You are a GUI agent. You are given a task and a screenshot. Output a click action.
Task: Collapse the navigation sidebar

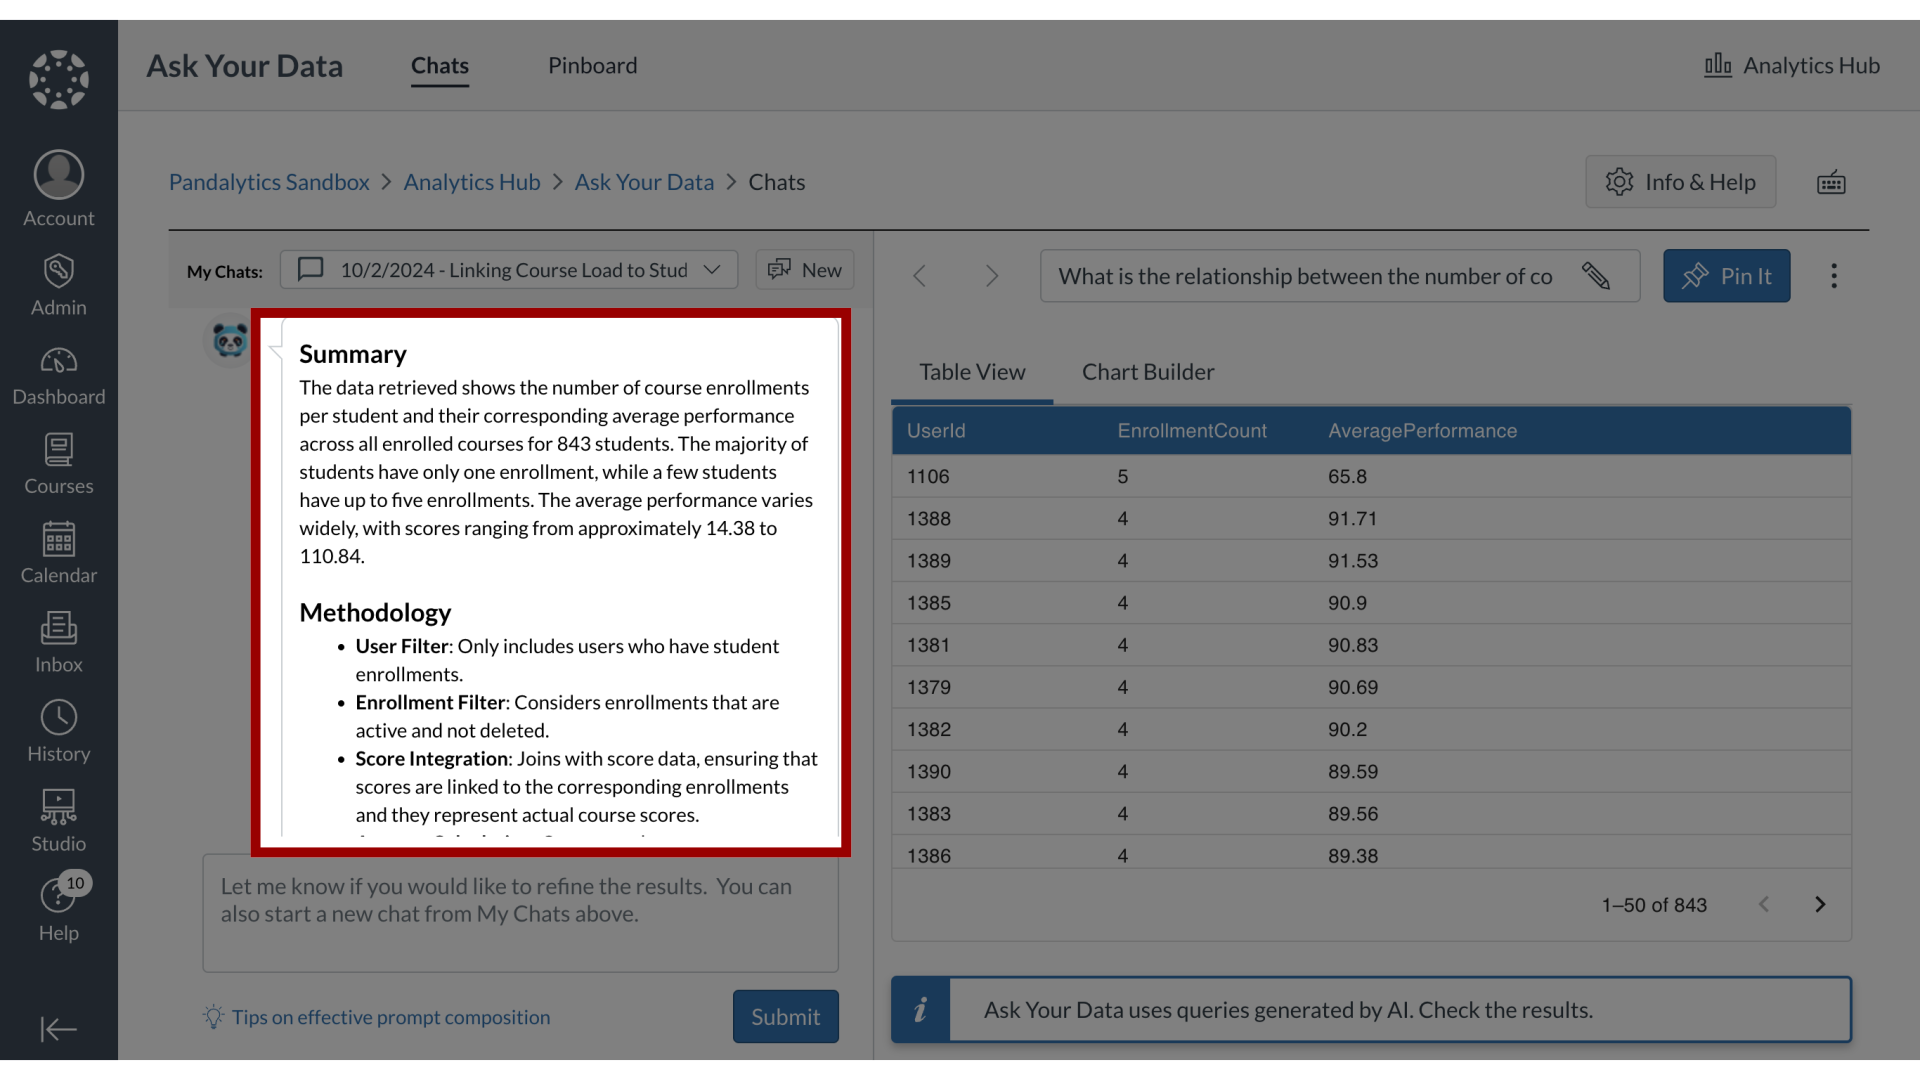[58, 1029]
